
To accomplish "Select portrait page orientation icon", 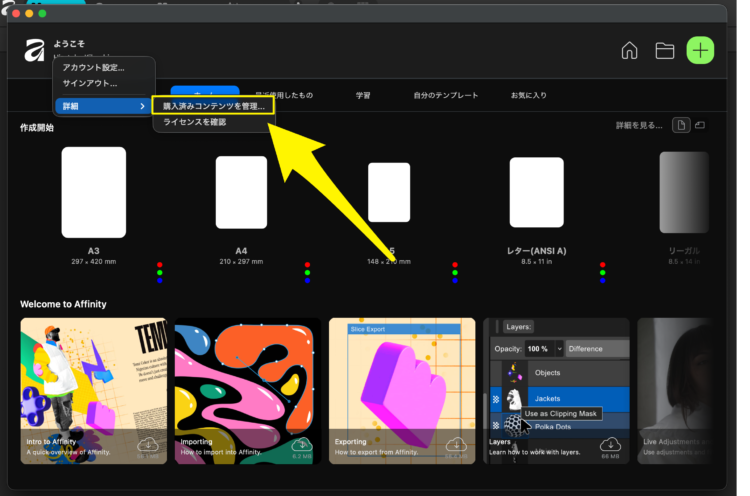I will (x=680, y=125).
